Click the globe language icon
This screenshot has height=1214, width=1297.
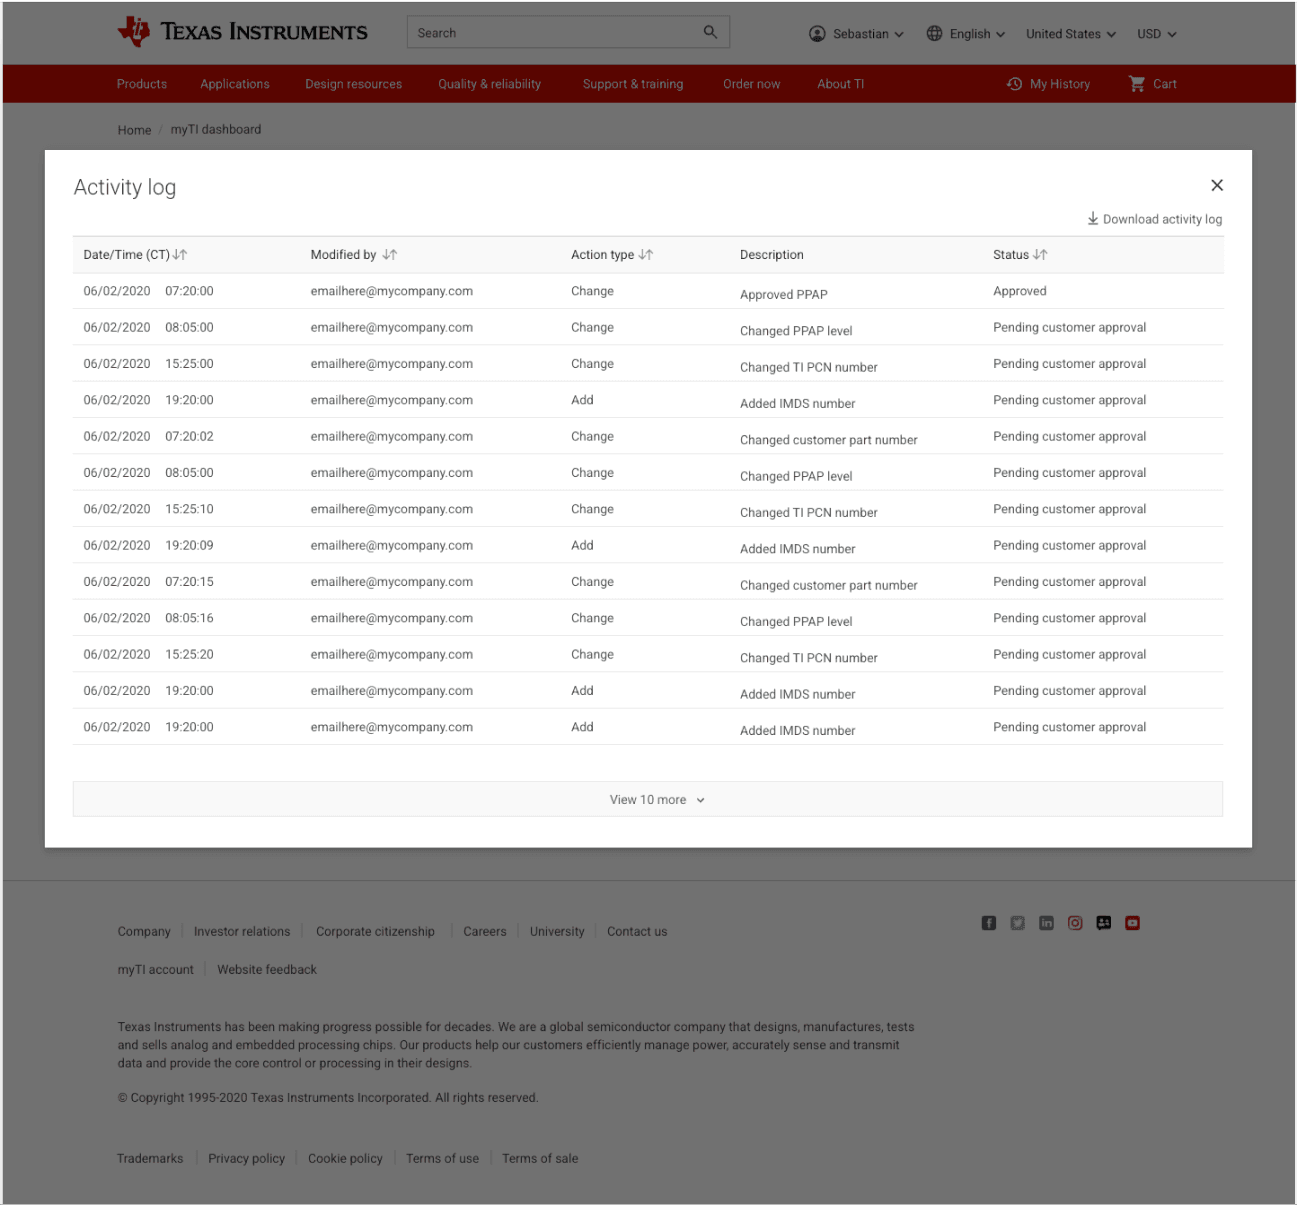(x=934, y=34)
